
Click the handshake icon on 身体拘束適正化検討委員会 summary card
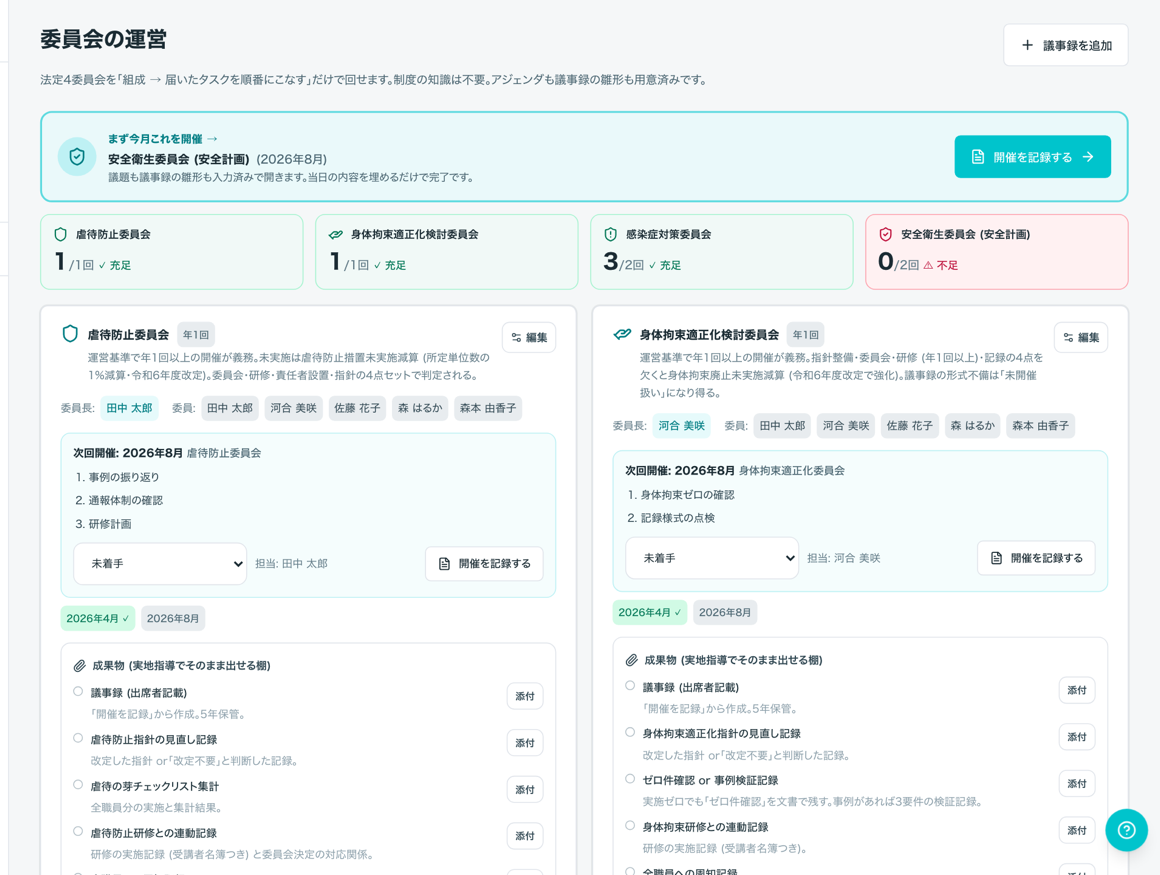point(336,234)
